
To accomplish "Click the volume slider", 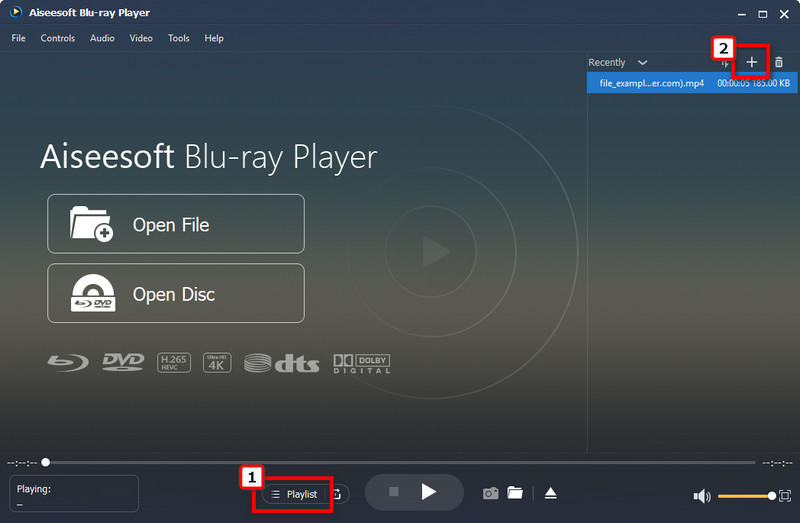I will click(746, 496).
